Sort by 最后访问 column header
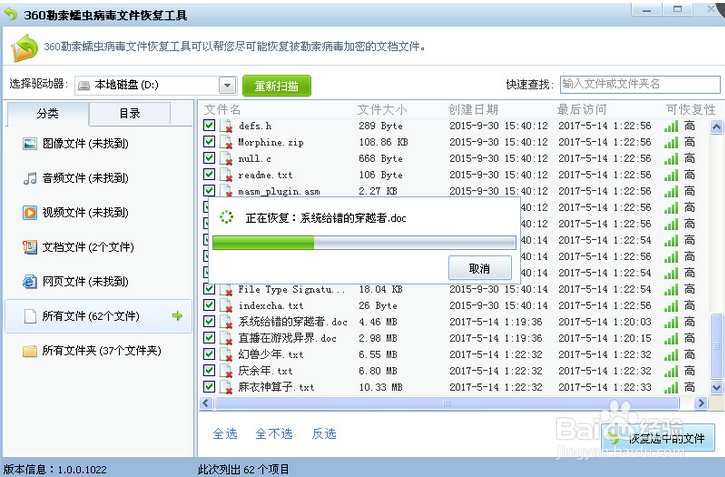This screenshot has width=725, height=477. point(582,110)
